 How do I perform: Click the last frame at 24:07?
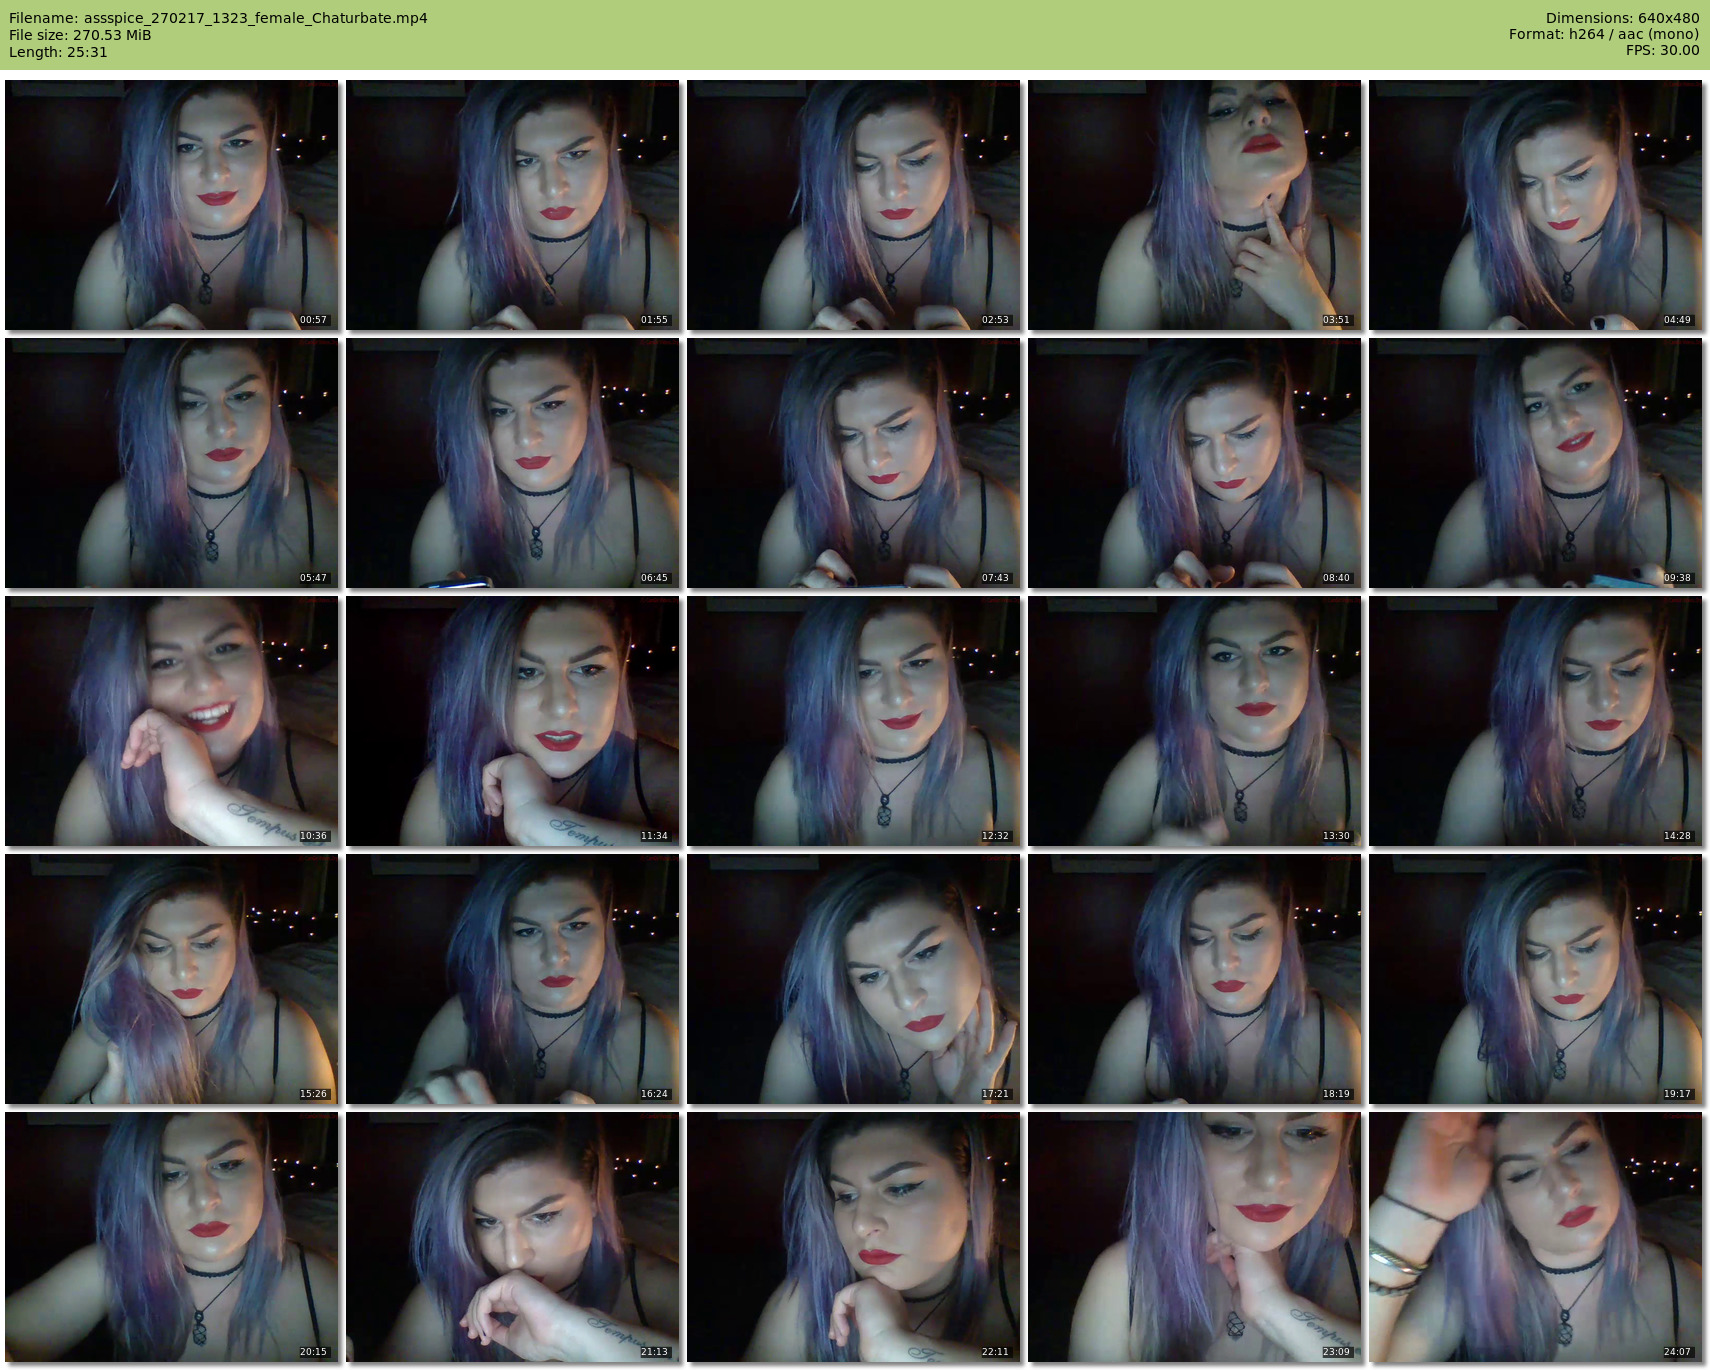coord(1536,1237)
